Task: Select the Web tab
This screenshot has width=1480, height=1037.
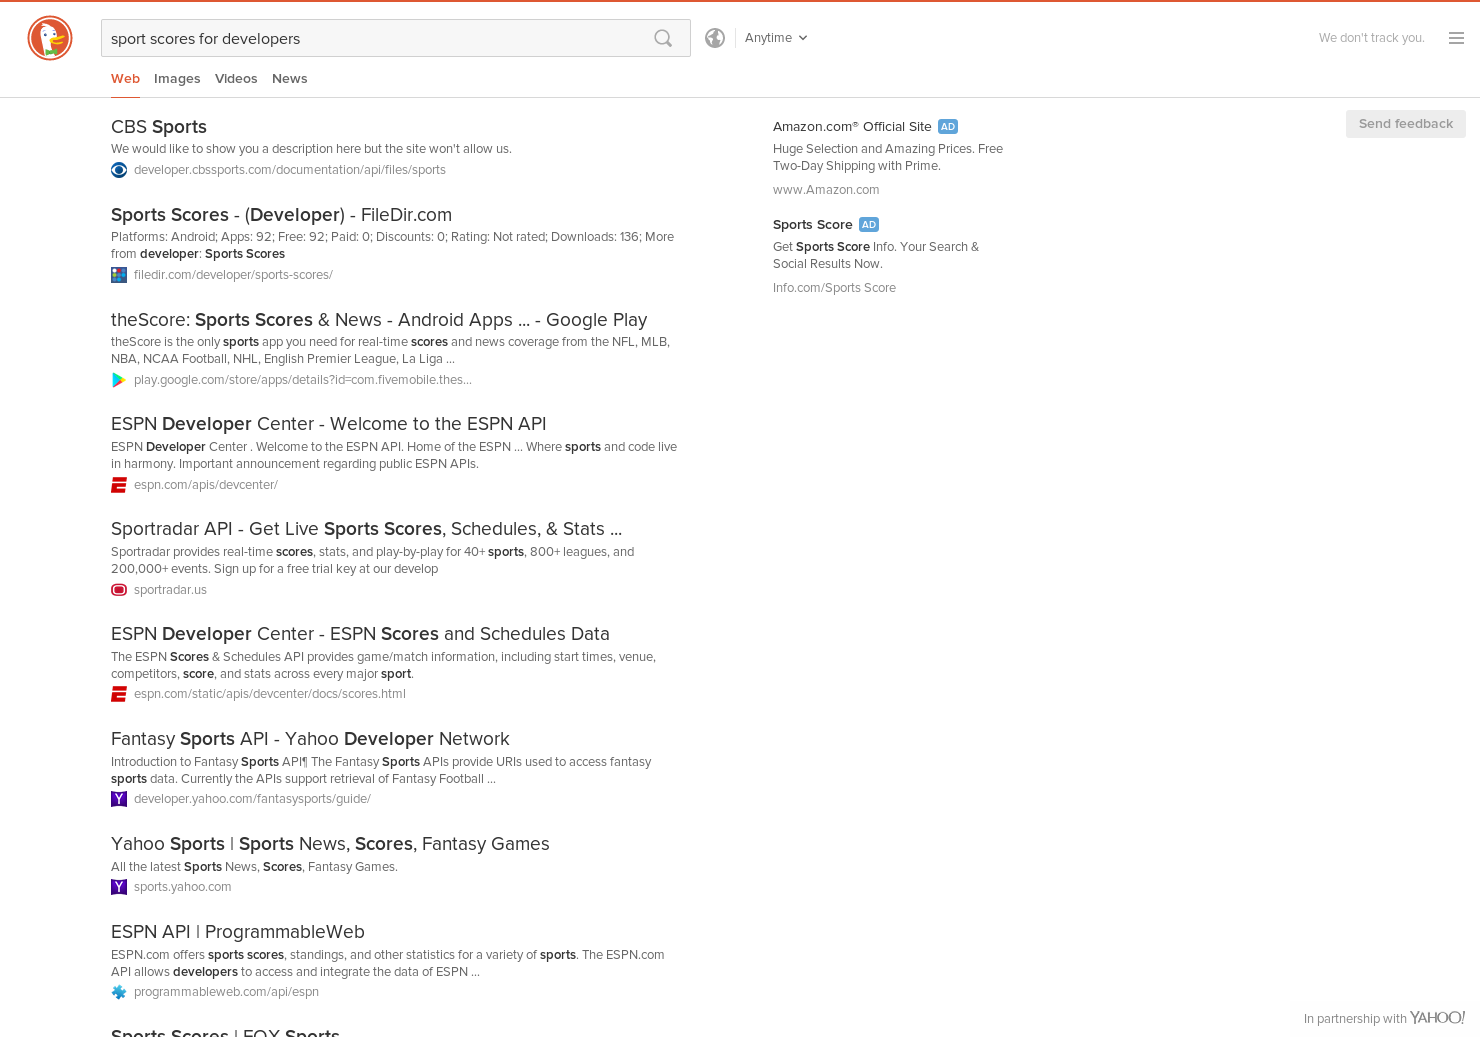Action: click(x=125, y=79)
